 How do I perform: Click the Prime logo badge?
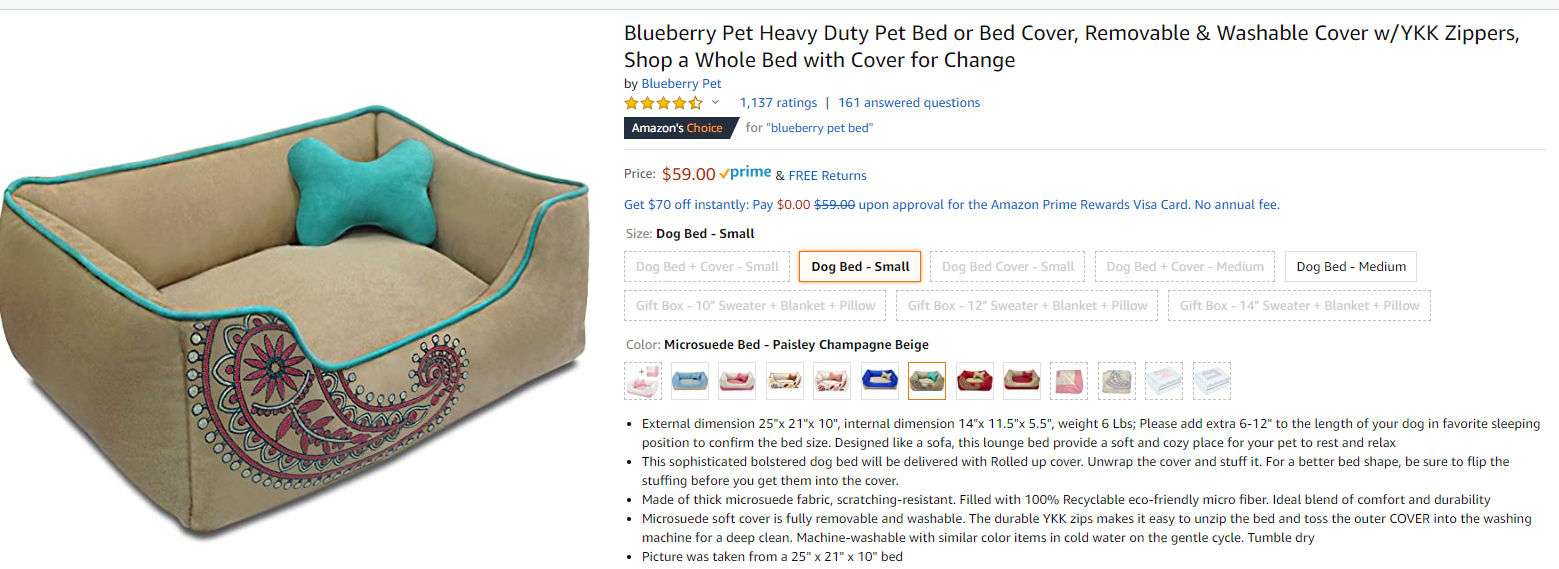pos(745,173)
